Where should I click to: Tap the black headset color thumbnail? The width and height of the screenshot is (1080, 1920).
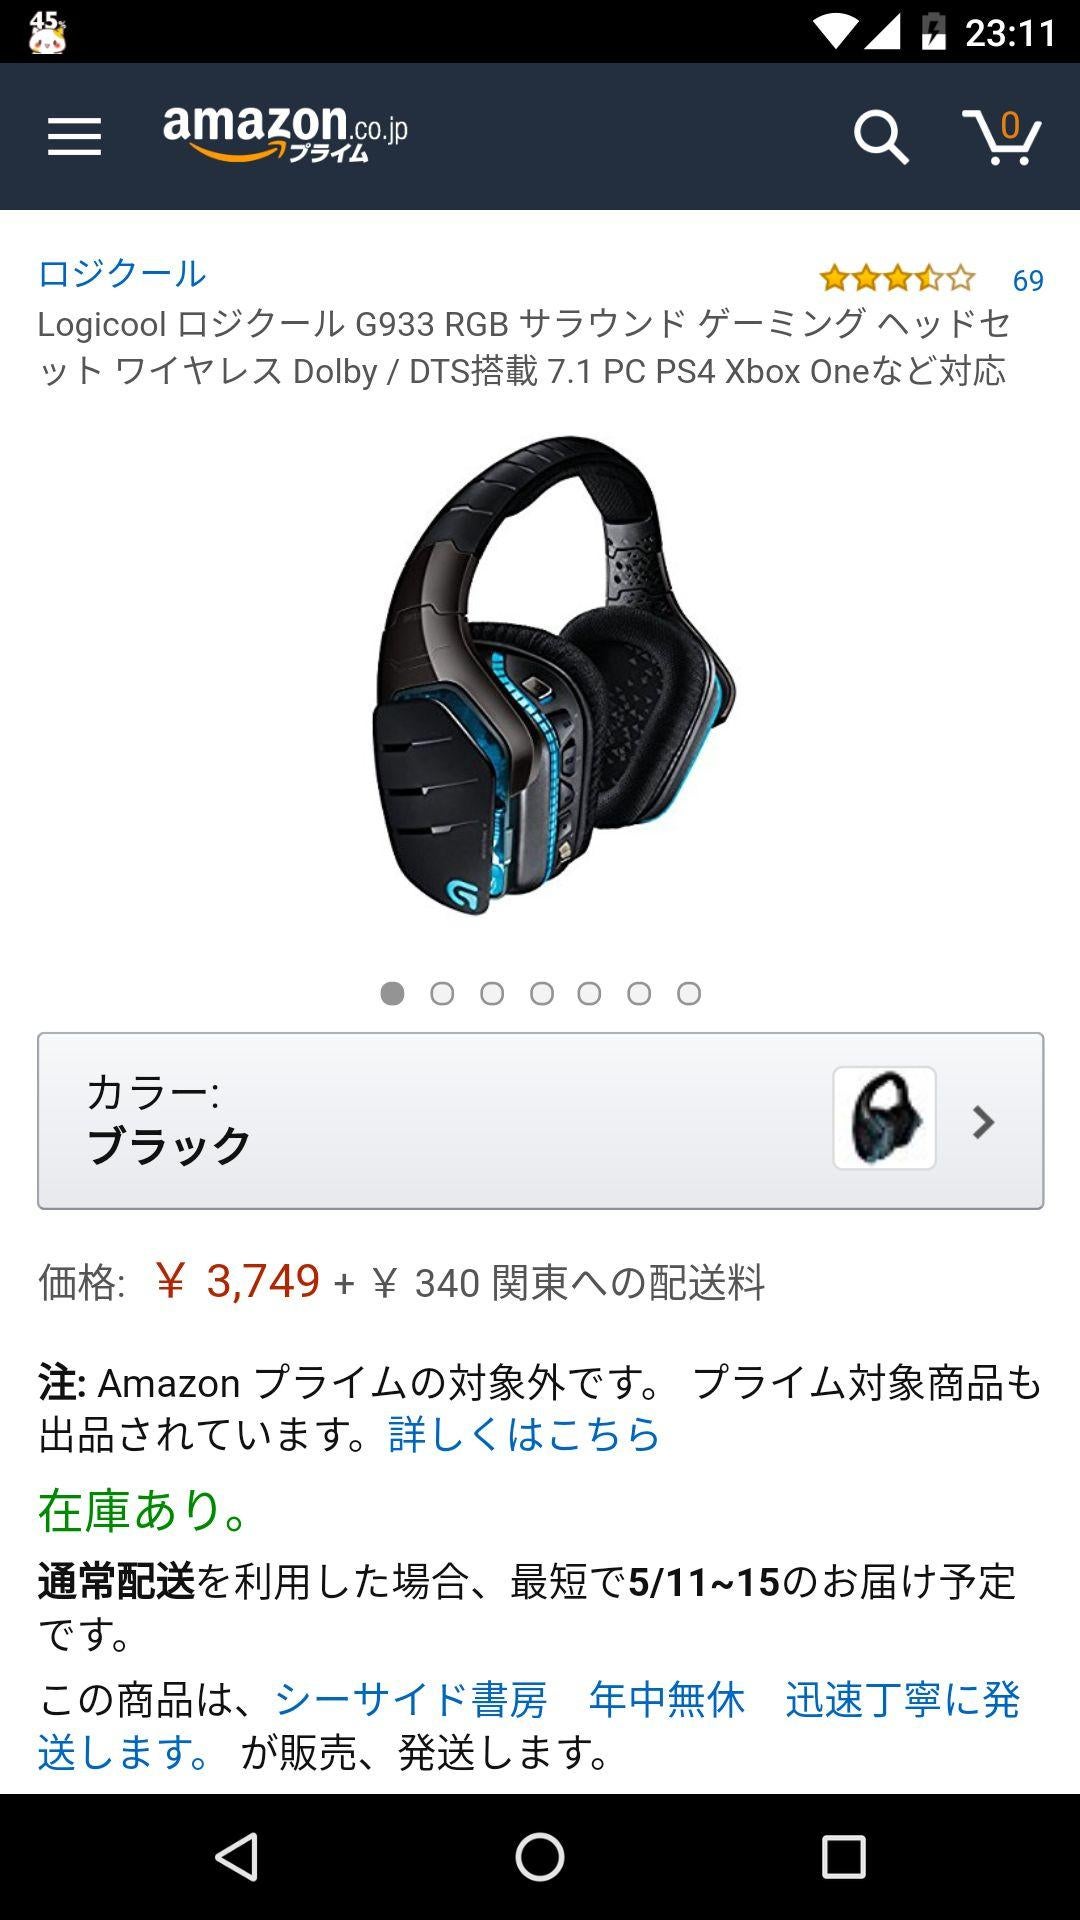tap(885, 1118)
